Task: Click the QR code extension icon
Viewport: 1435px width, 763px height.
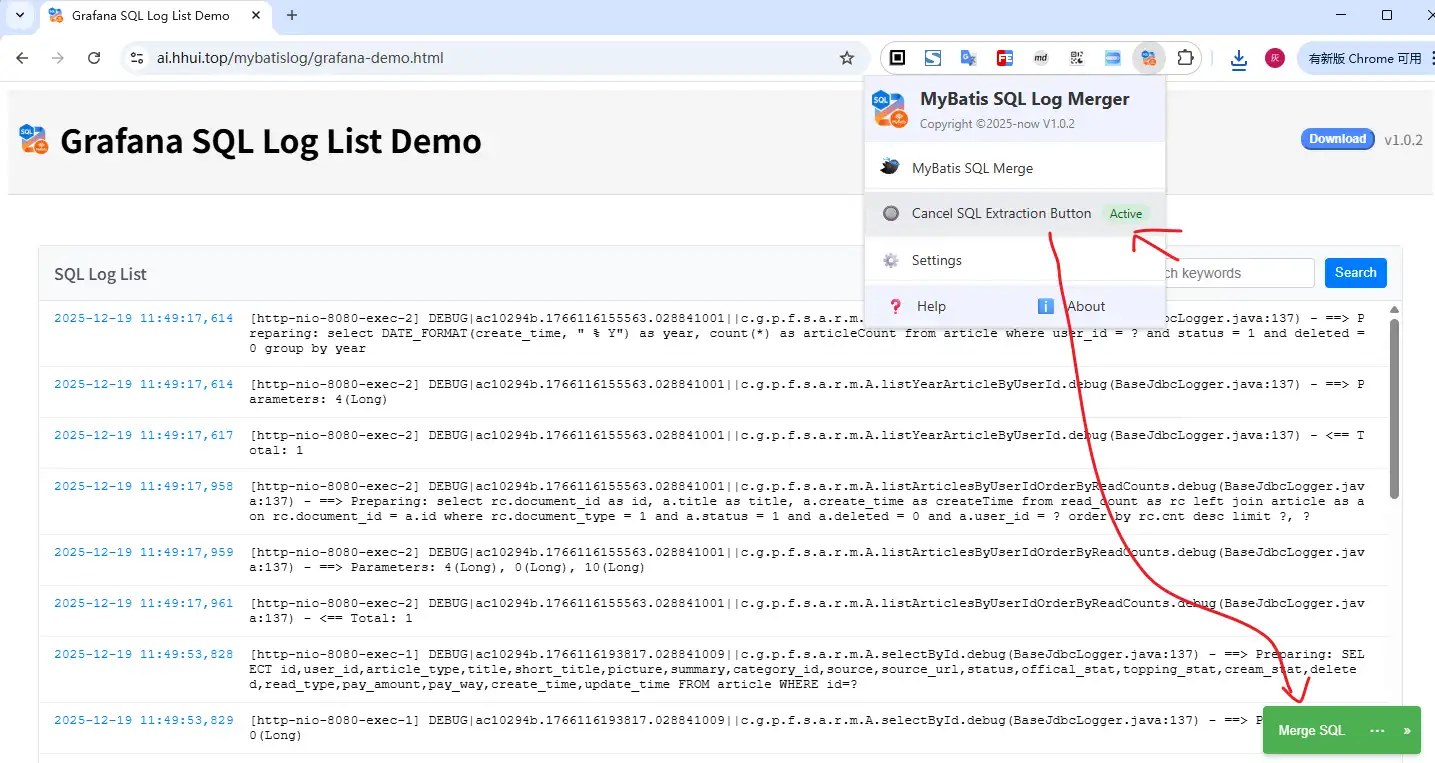Action: point(1076,58)
